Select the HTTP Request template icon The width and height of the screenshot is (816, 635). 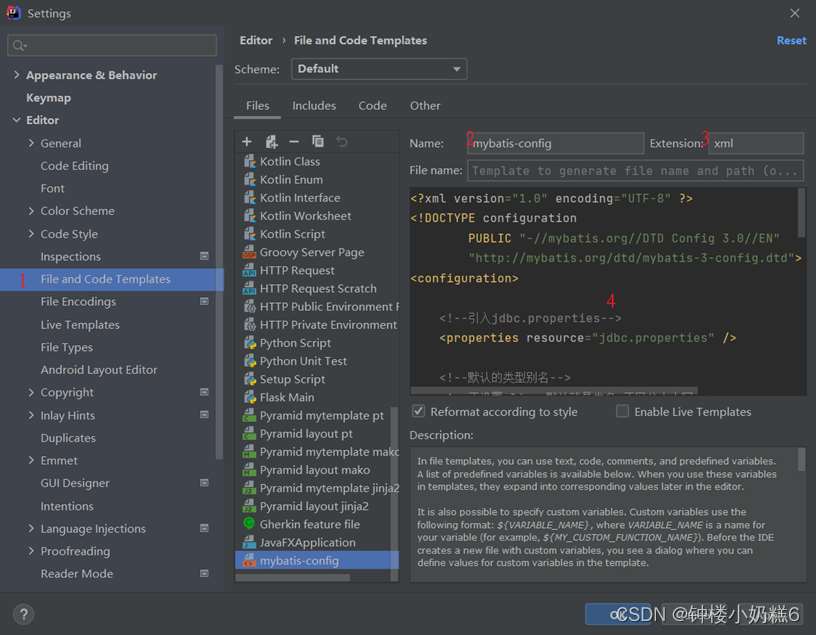250,271
